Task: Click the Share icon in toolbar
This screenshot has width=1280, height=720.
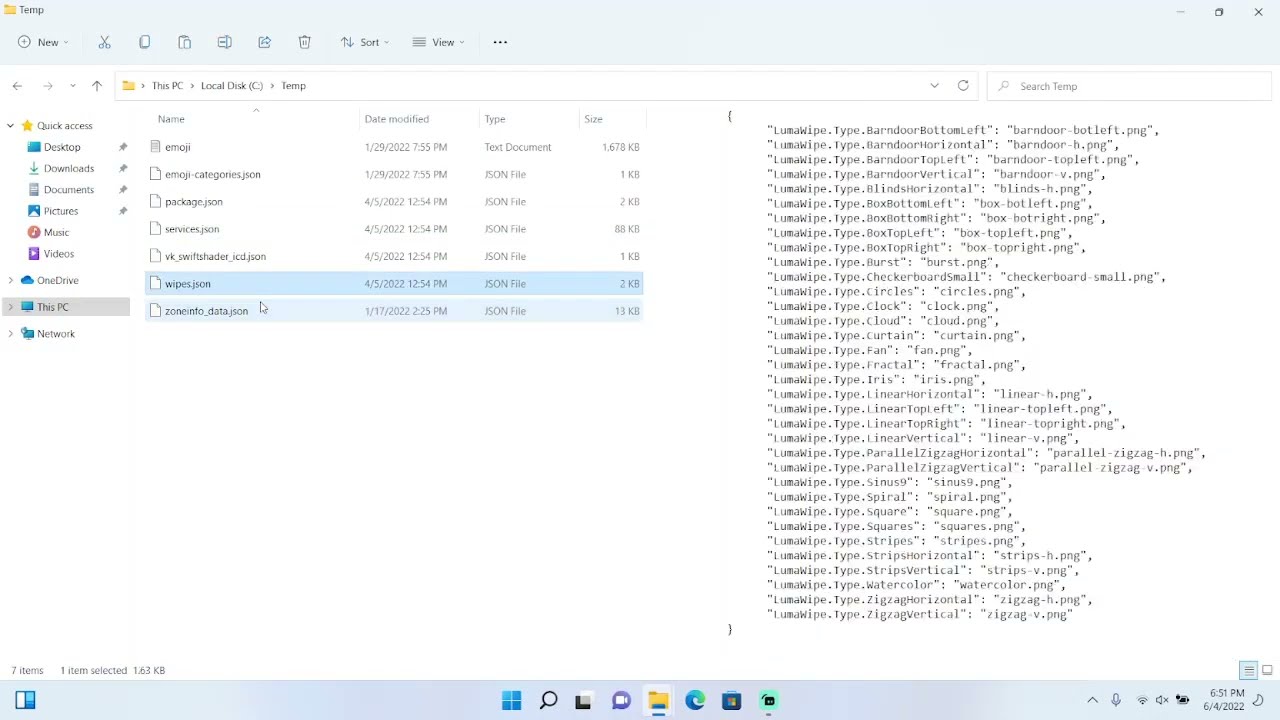Action: coord(264,42)
